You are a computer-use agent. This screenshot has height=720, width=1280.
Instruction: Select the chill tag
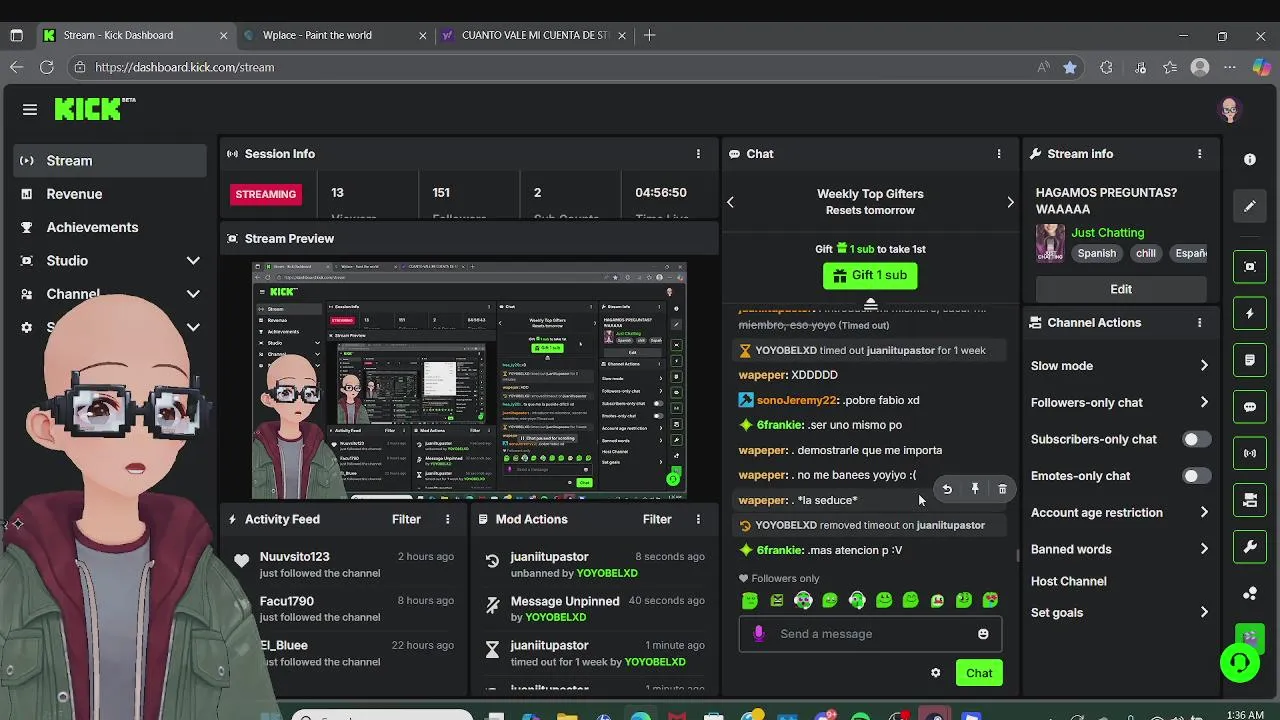click(1146, 253)
